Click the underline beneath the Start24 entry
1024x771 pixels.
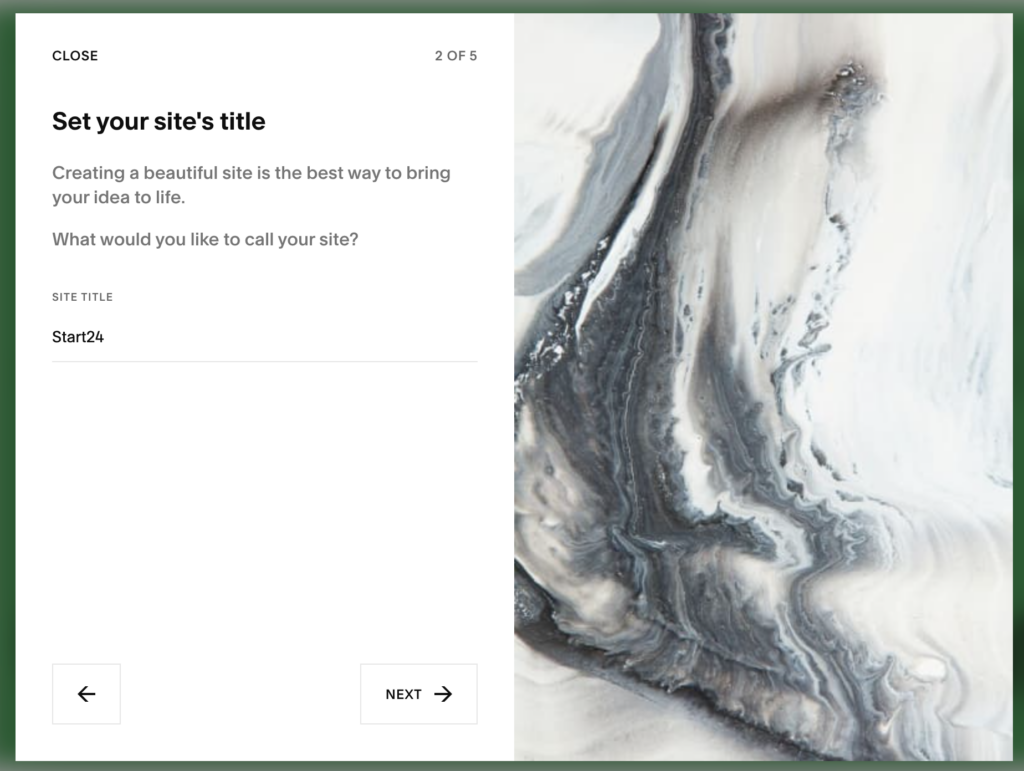tap(264, 361)
